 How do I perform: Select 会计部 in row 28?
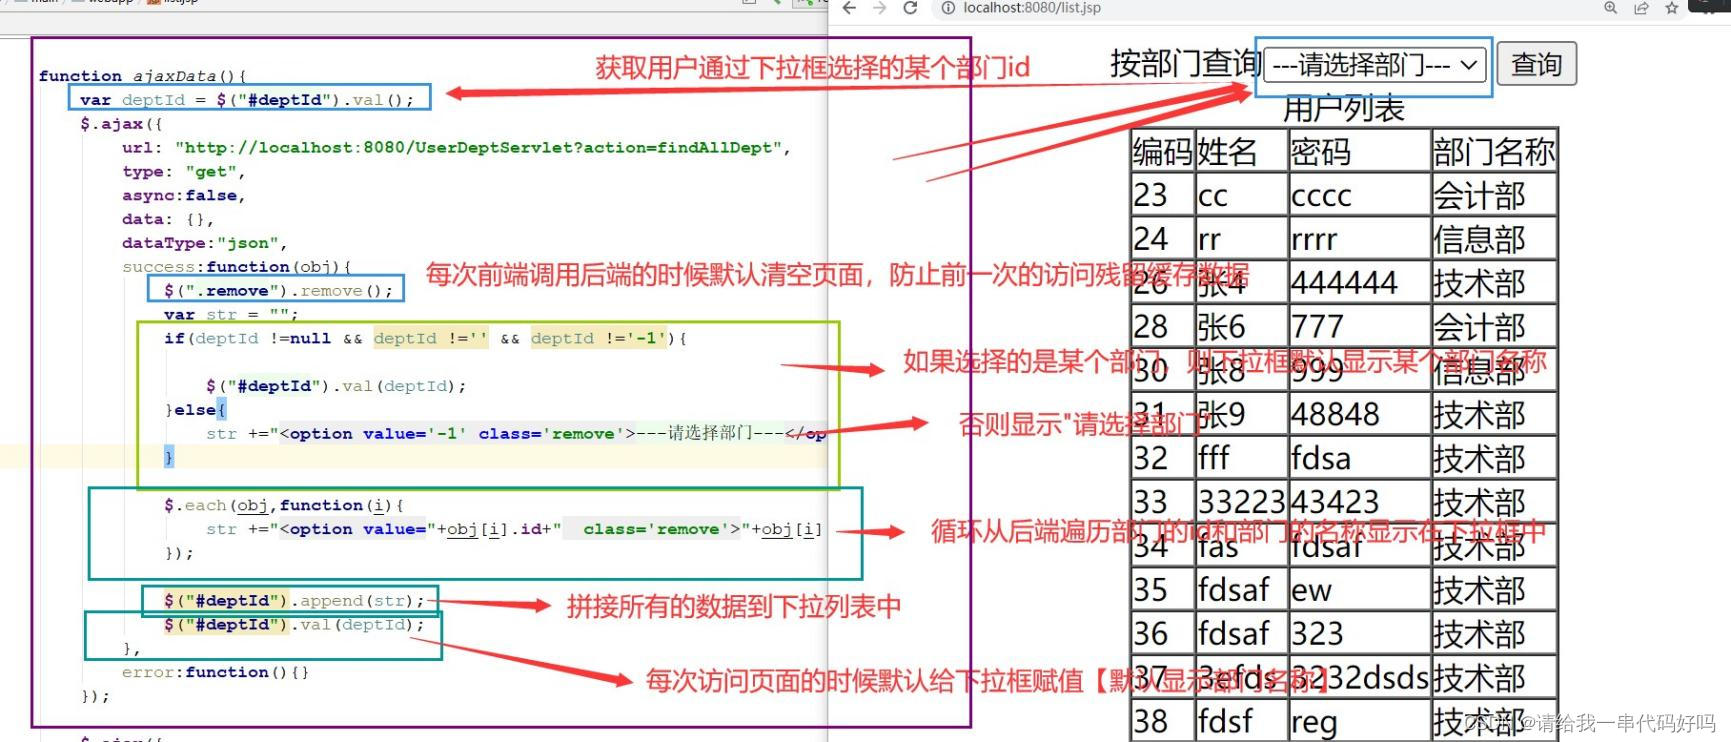point(1494,327)
